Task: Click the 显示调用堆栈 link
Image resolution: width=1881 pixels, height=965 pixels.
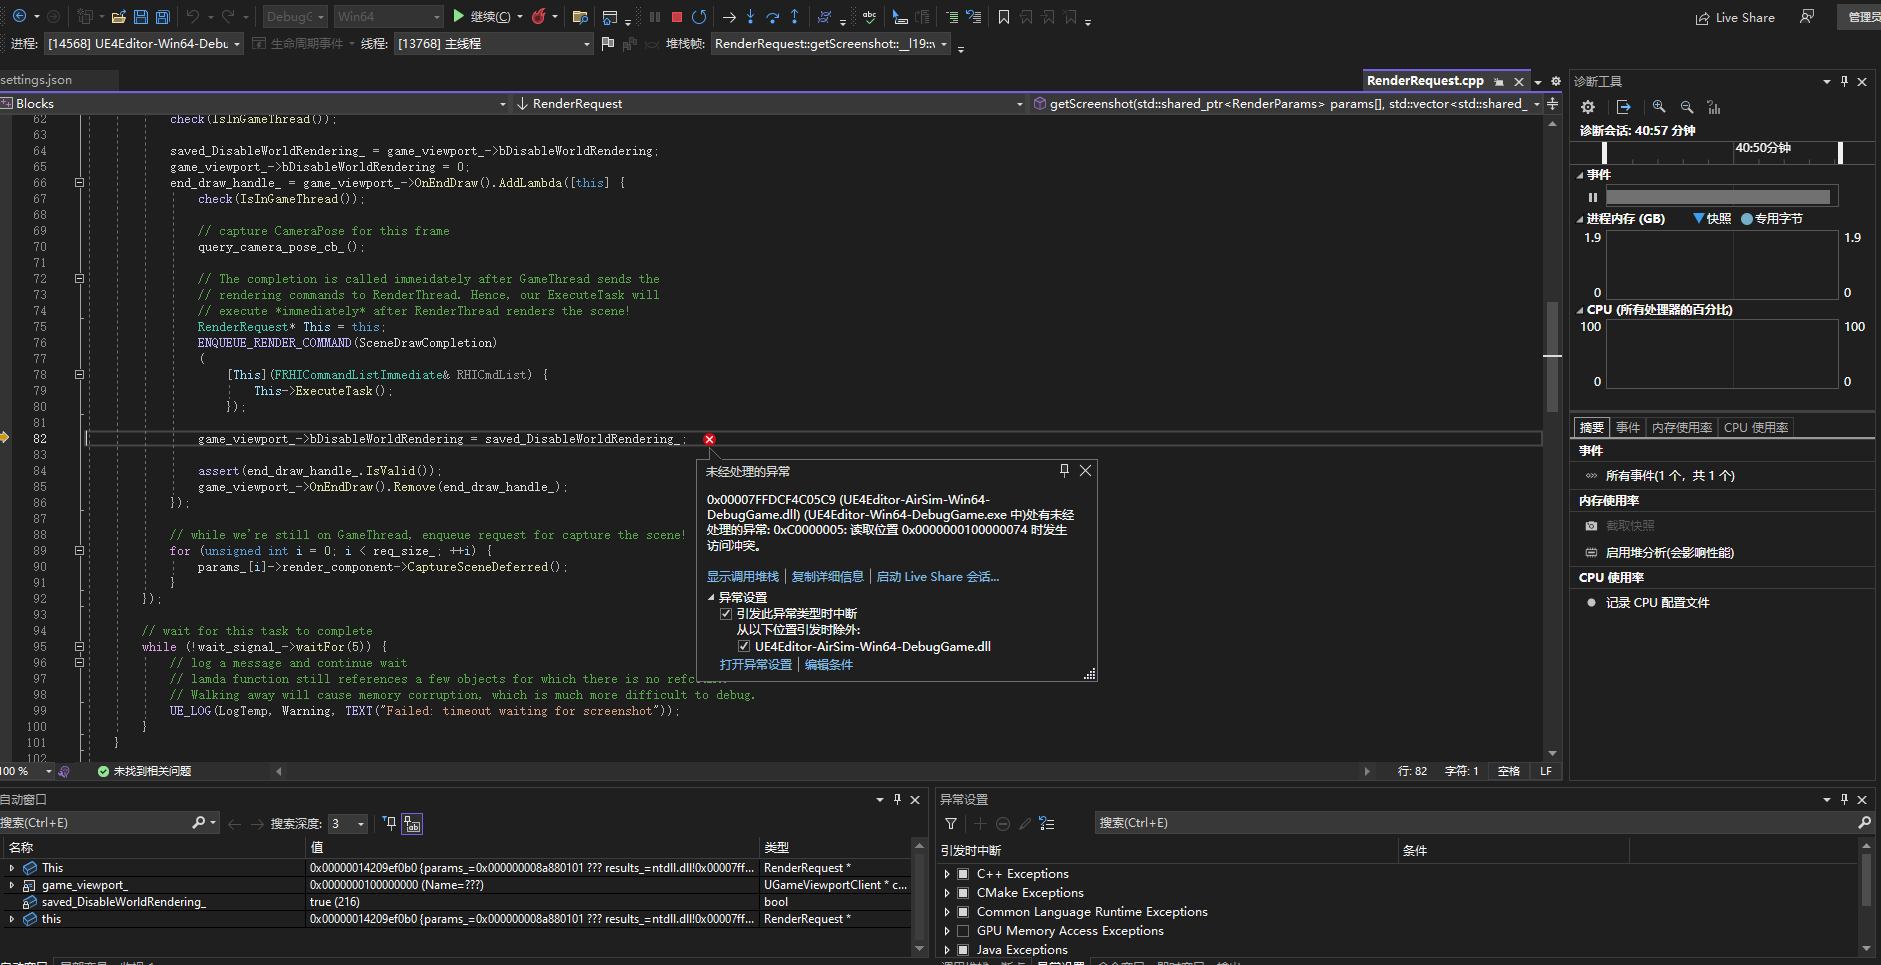Action: [x=742, y=577]
